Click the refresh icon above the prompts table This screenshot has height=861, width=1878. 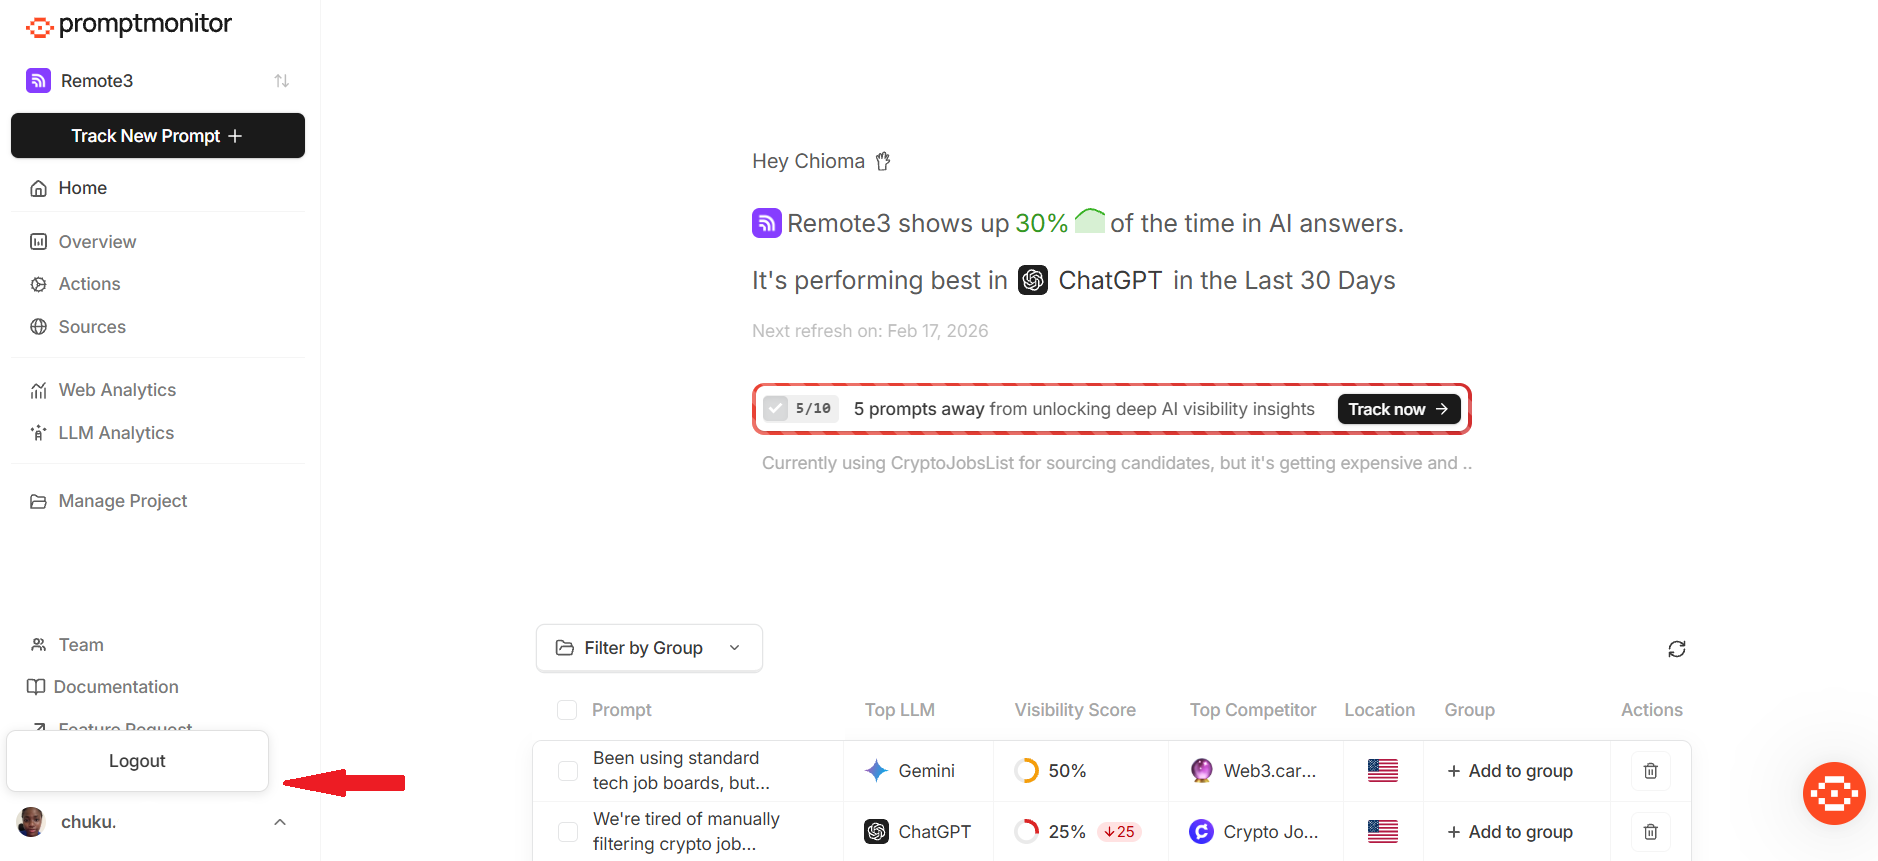1677,649
